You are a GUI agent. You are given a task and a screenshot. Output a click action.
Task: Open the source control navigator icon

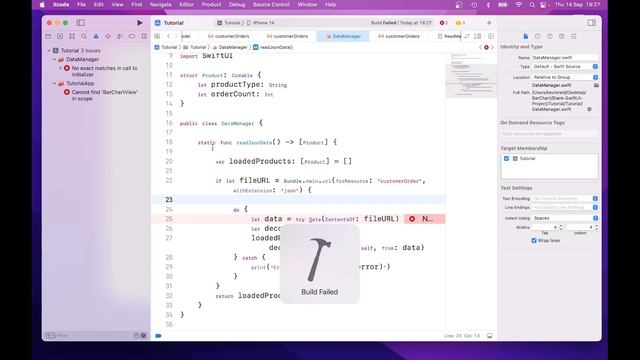pyautogui.click(x=60, y=36)
